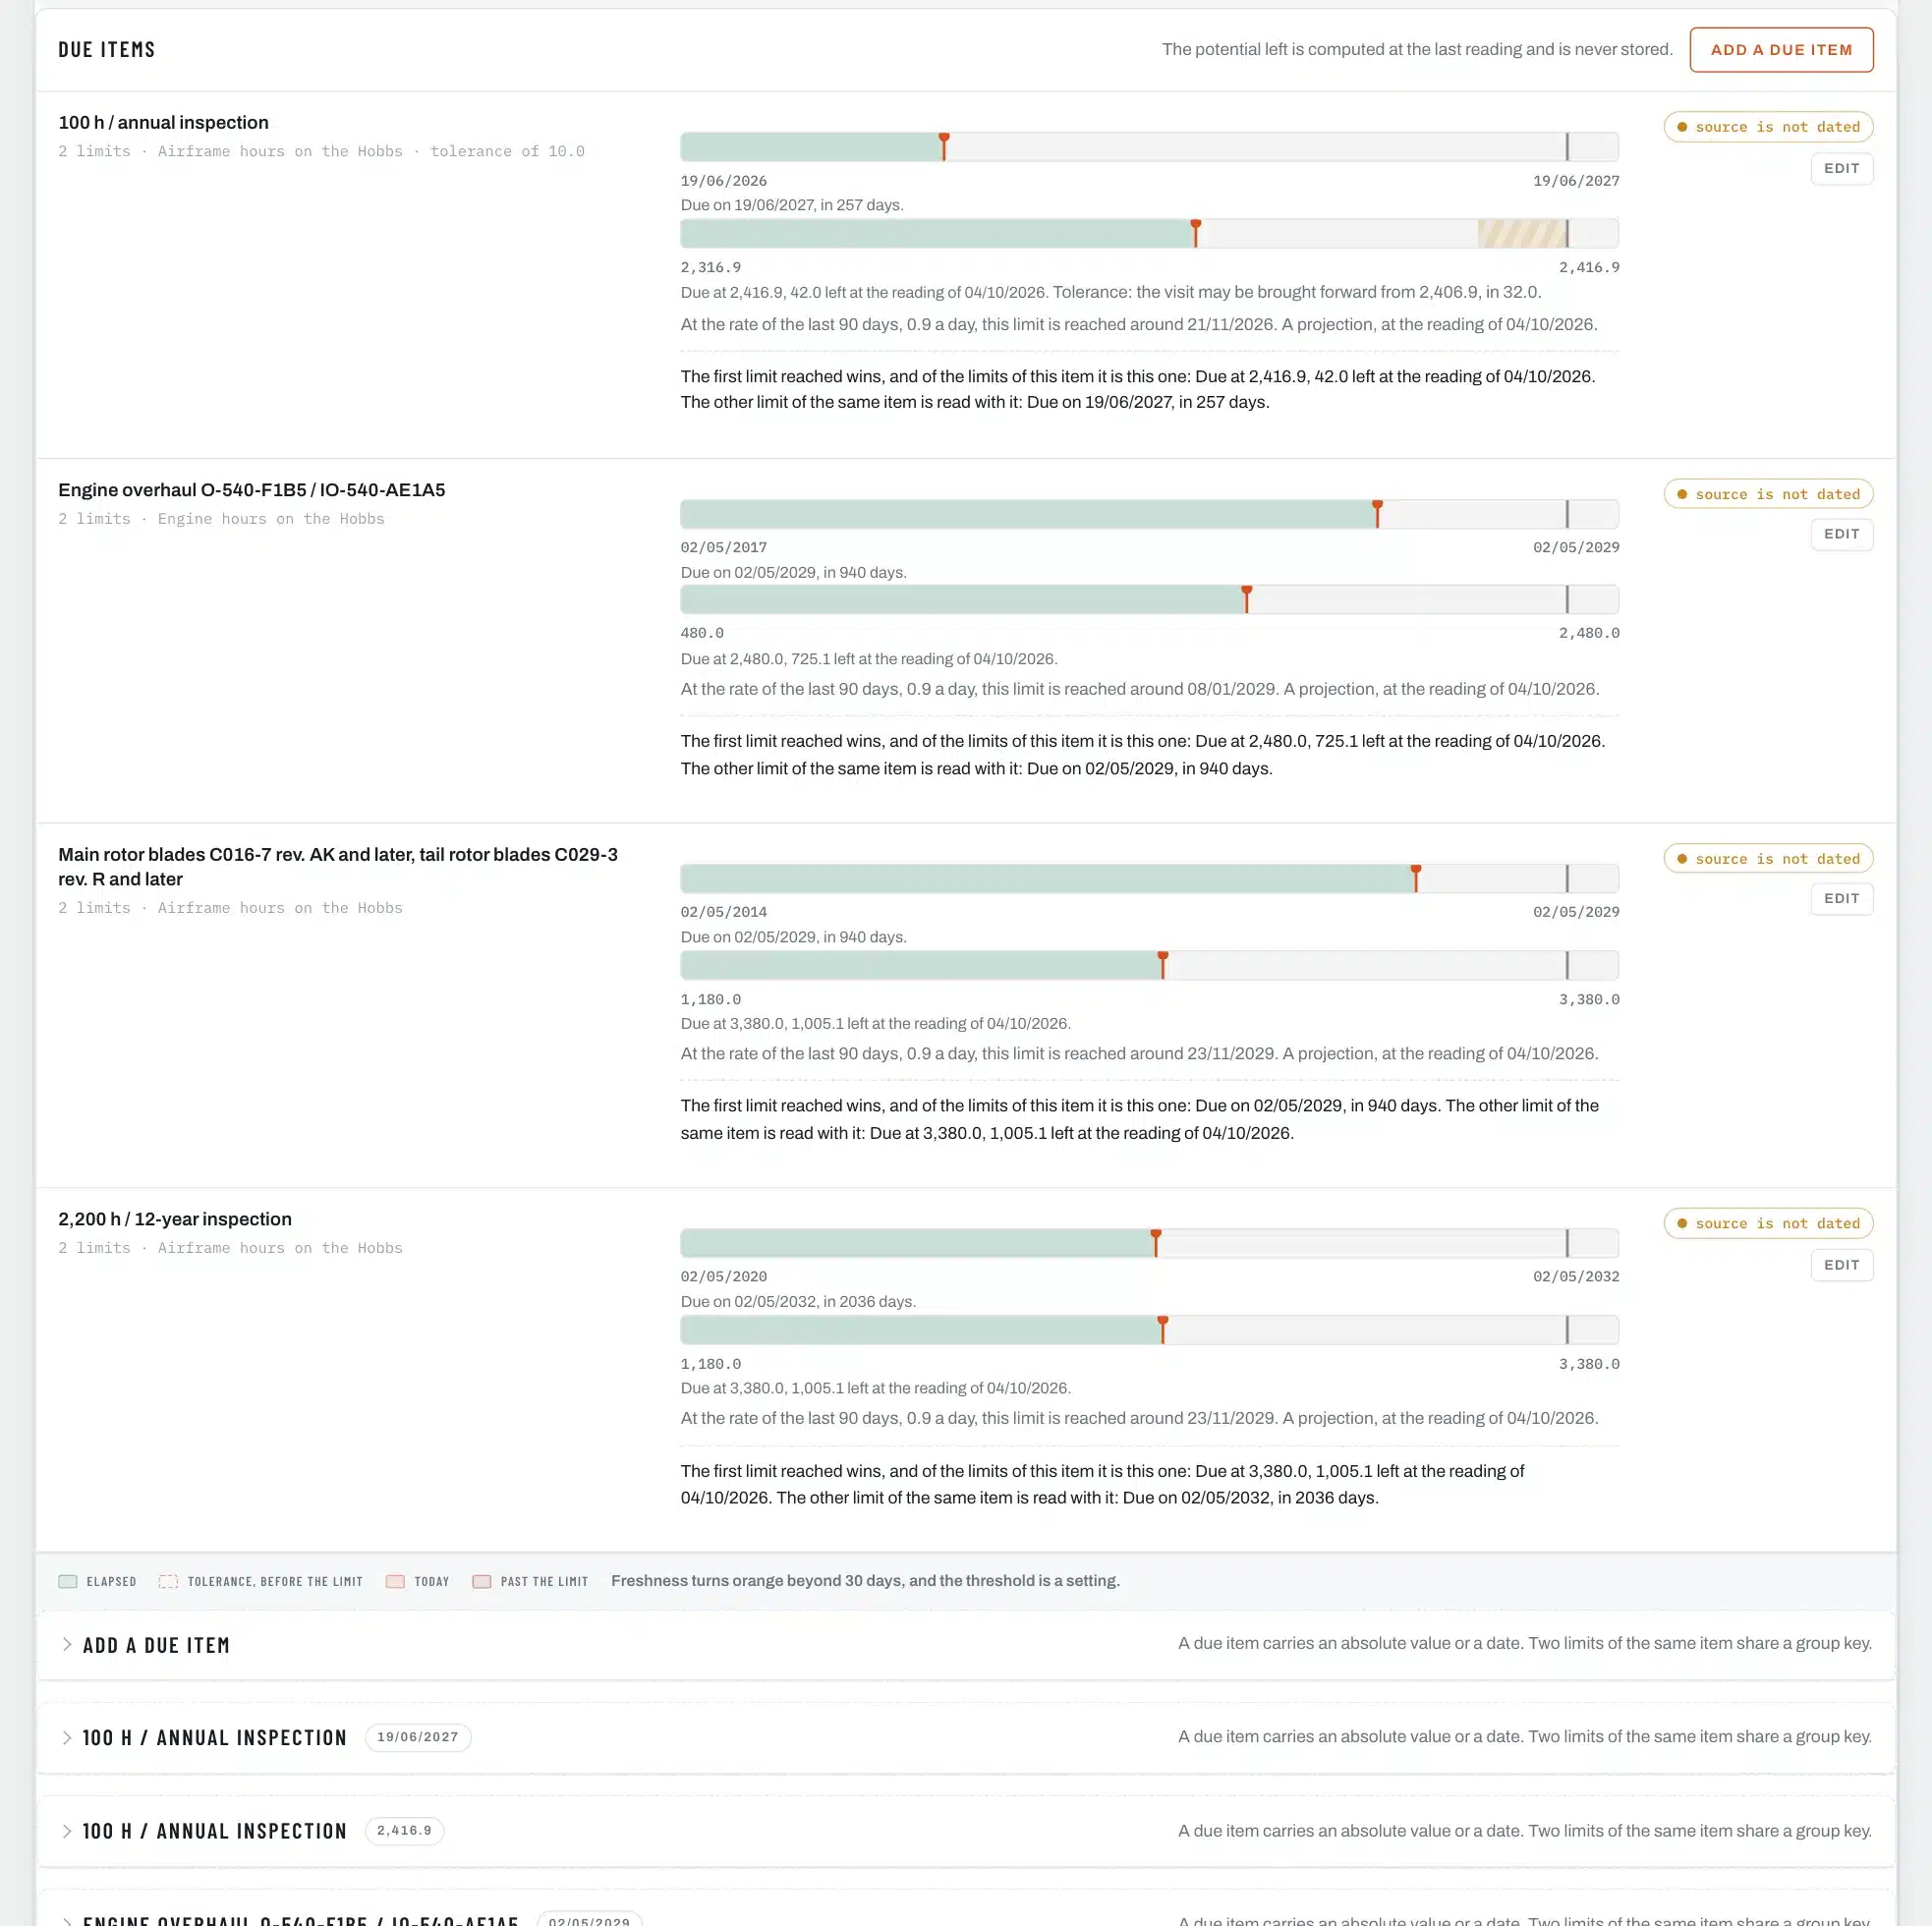Click the 19/06/2027 date pill on the collapsed row
This screenshot has width=1932, height=1926.
tap(418, 1737)
